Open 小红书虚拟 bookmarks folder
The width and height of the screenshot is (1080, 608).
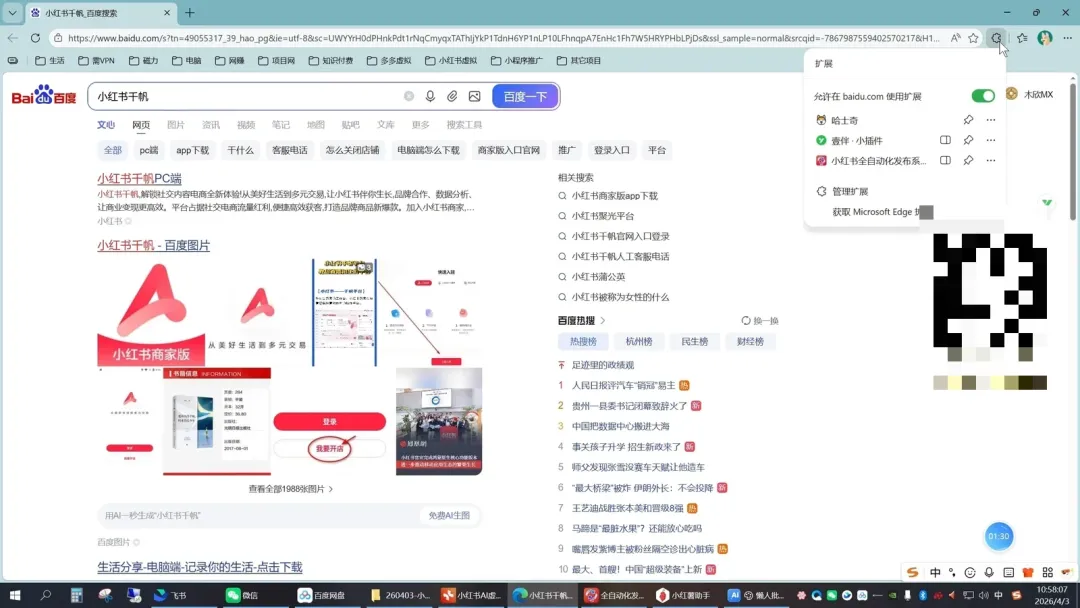point(451,61)
